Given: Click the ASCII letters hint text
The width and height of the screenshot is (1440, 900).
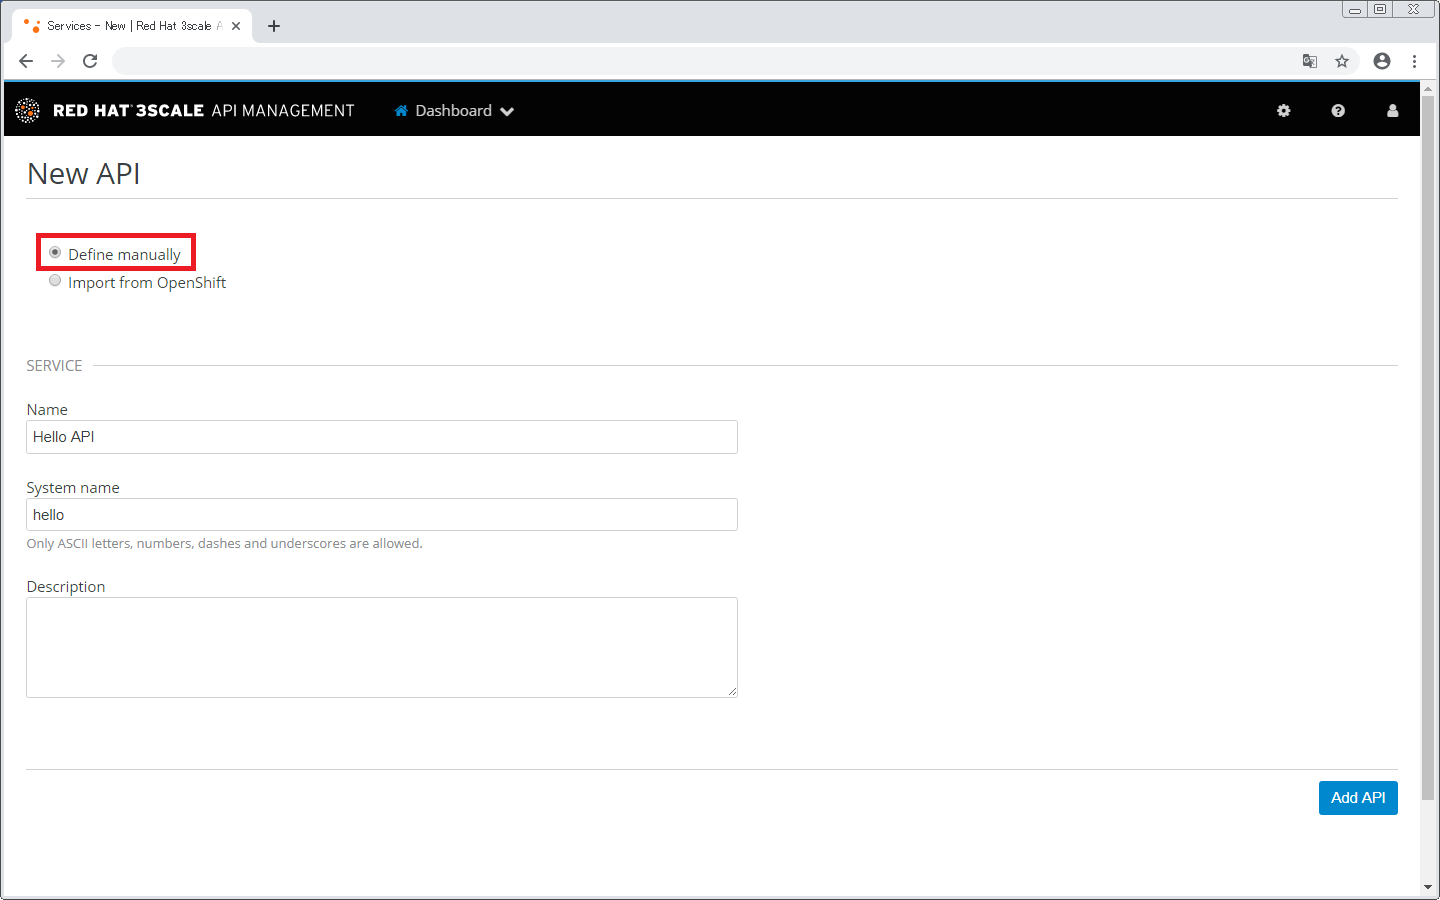Looking at the screenshot, I should [x=225, y=544].
